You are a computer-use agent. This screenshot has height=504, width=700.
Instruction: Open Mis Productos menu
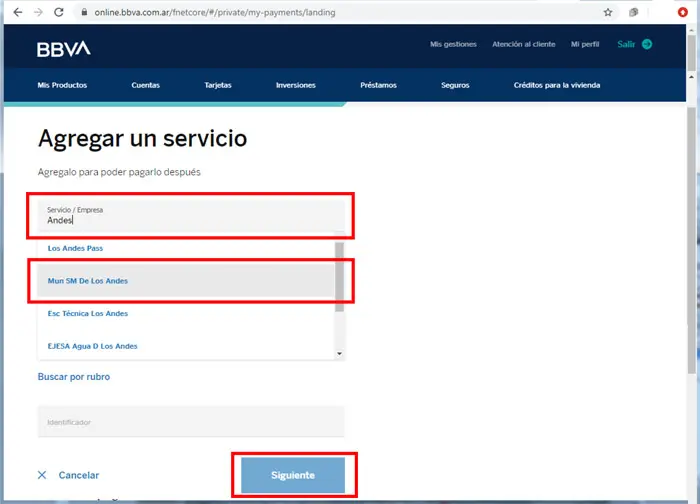point(62,85)
